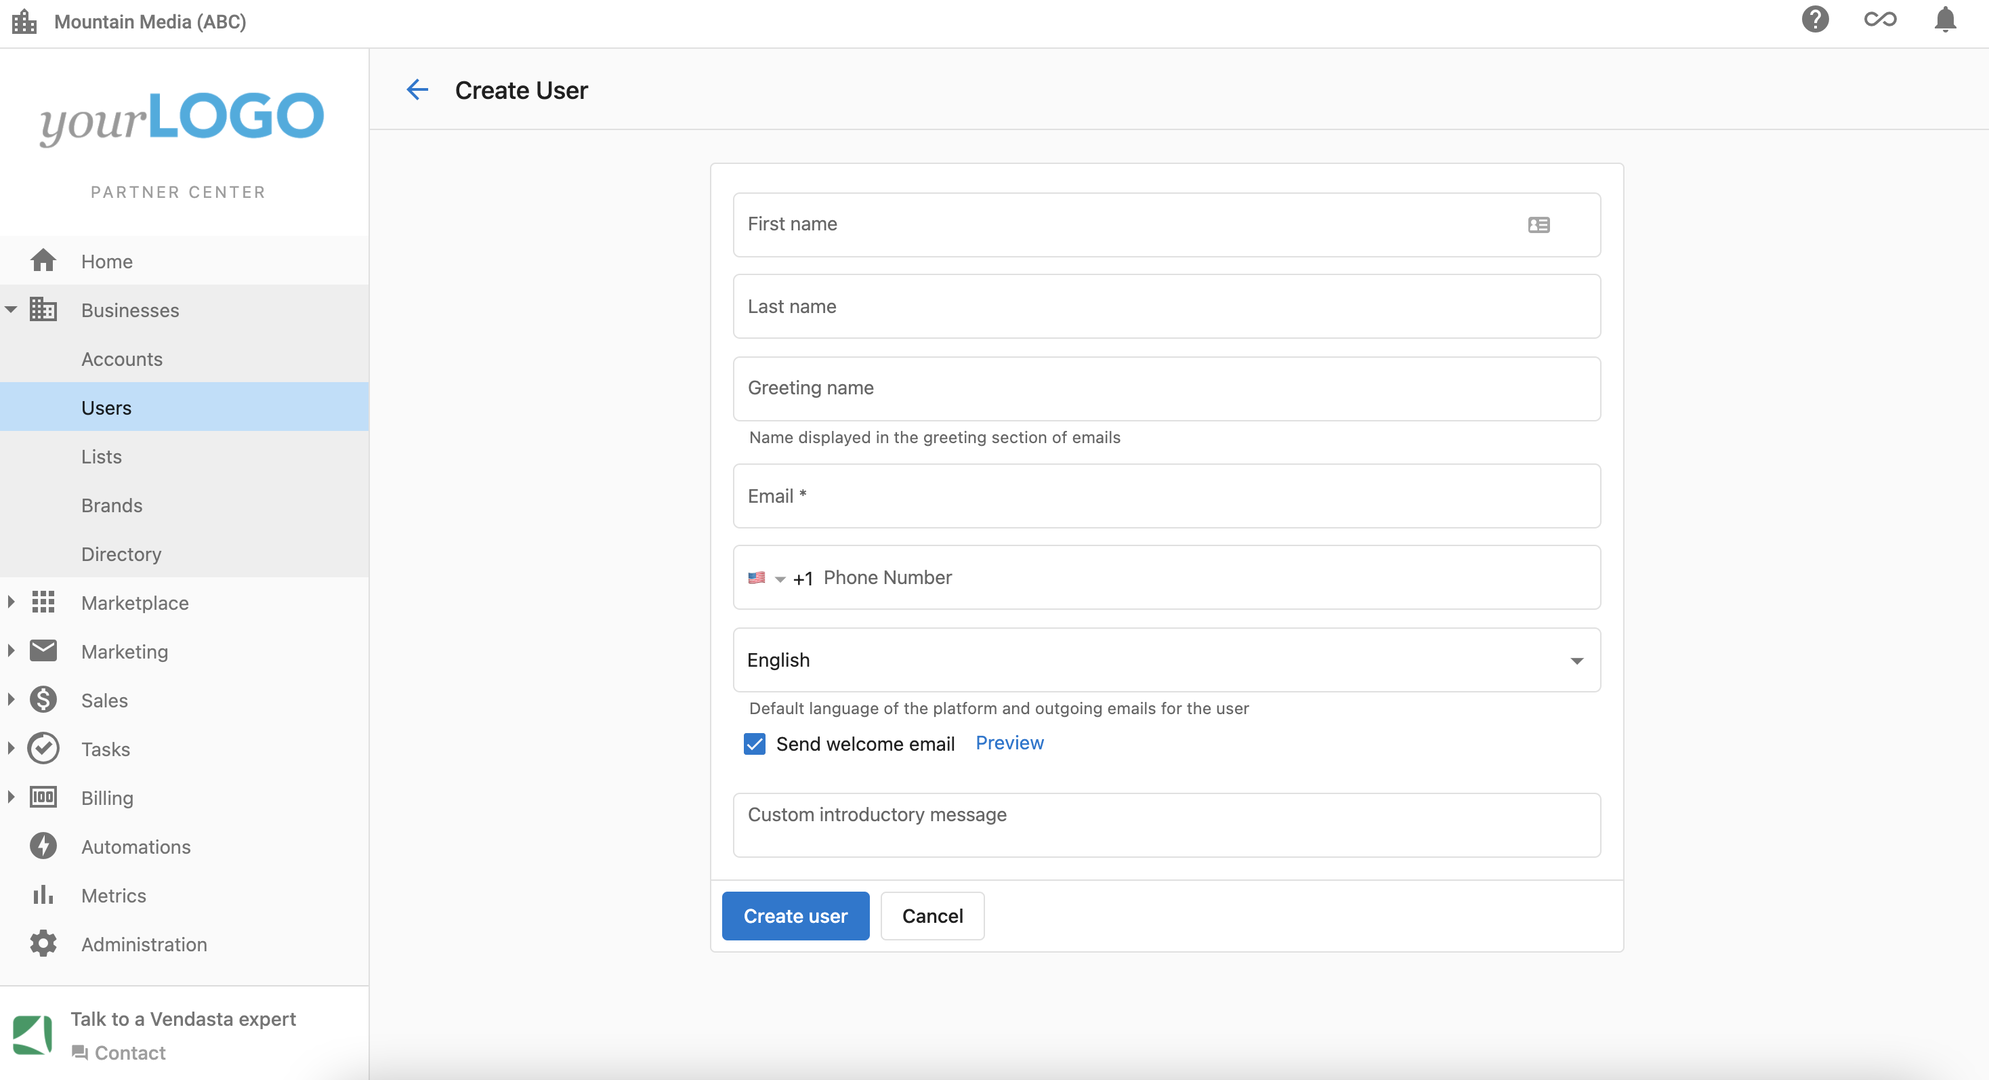Image resolution: width=1989 pixels, height=1080 pixels.
Task: Click the infinity loop icon in header
Action: point(1880,20)
